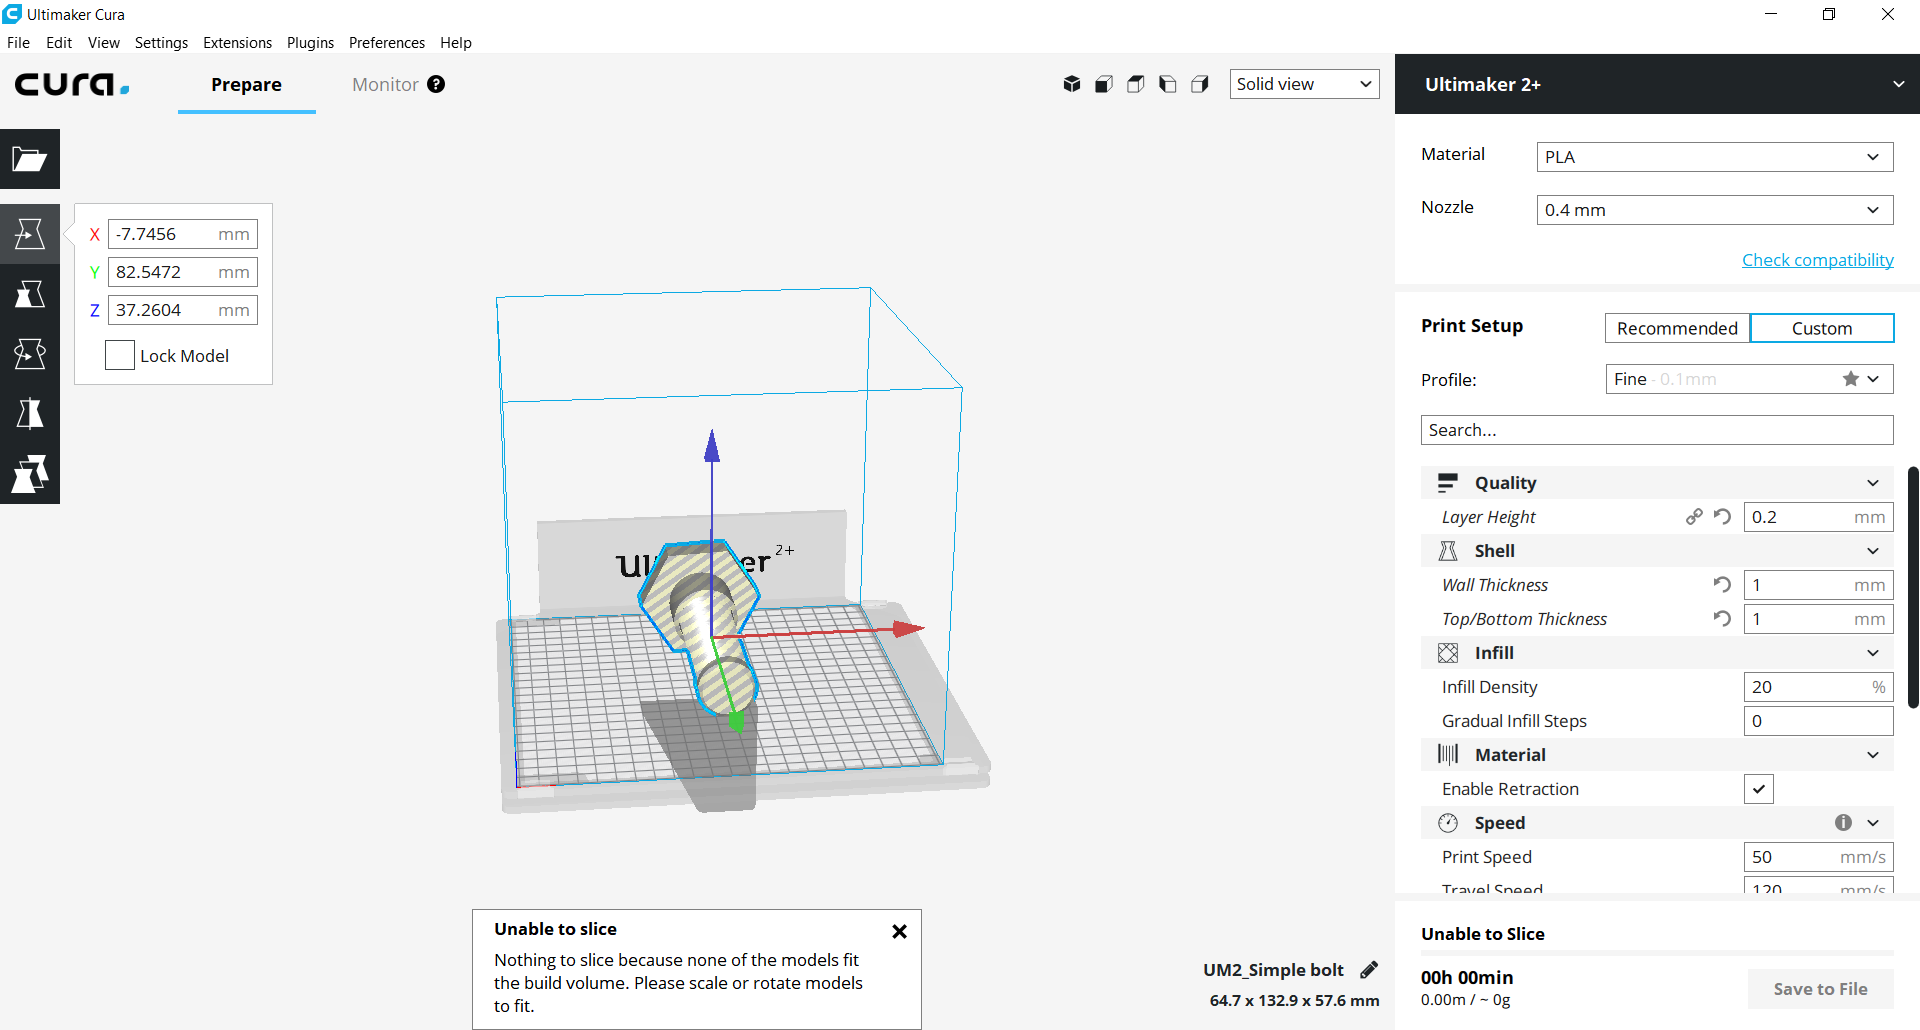Viewport: 1920px width, 1030px height.
Task: Click the Print Speed value field
Action: point(1819,857)
